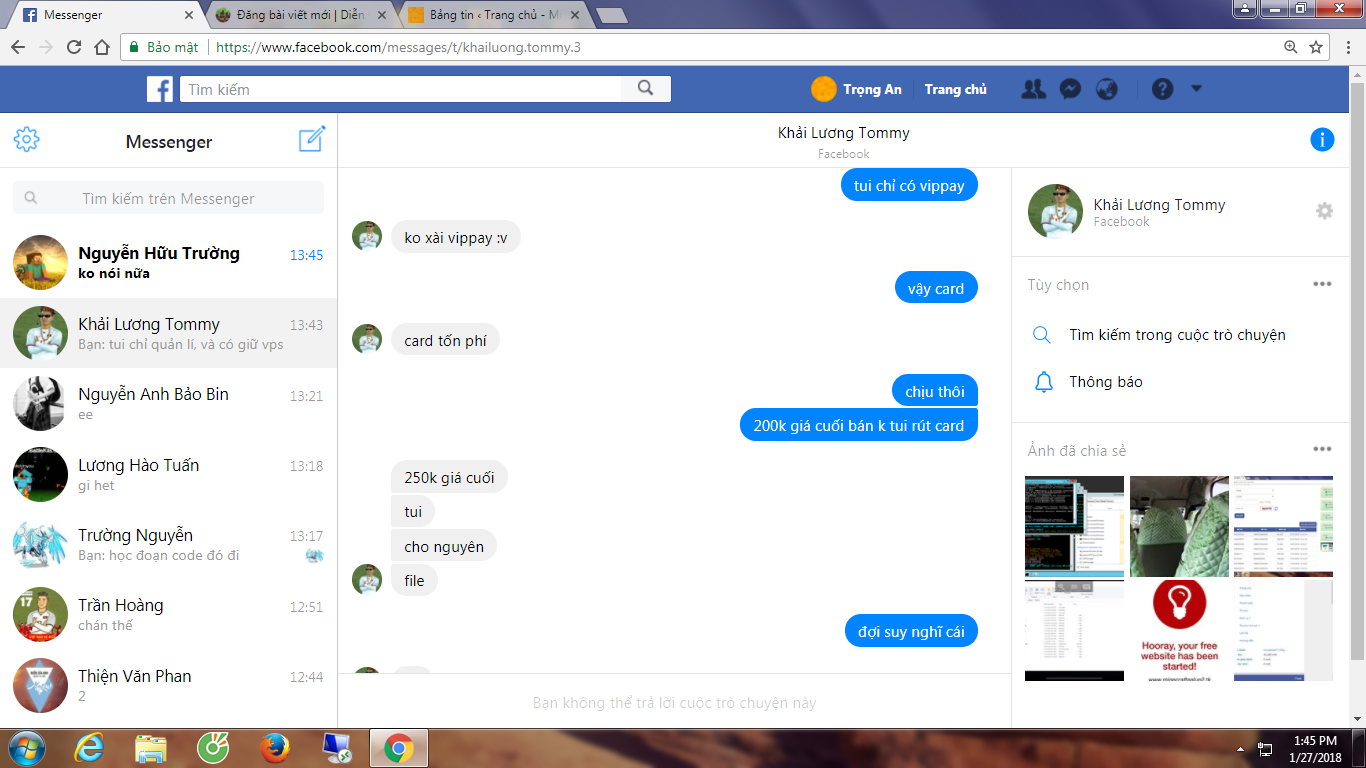
Task: Click Khải Lương Tommy profile picture in right panel
Action: tap(1055, 211)
